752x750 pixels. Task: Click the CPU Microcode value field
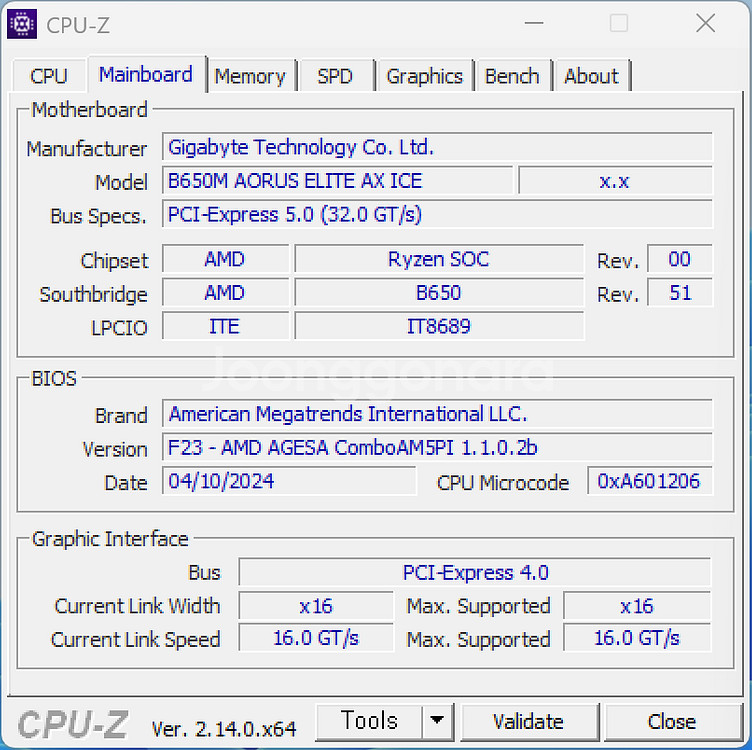point(649,481)
